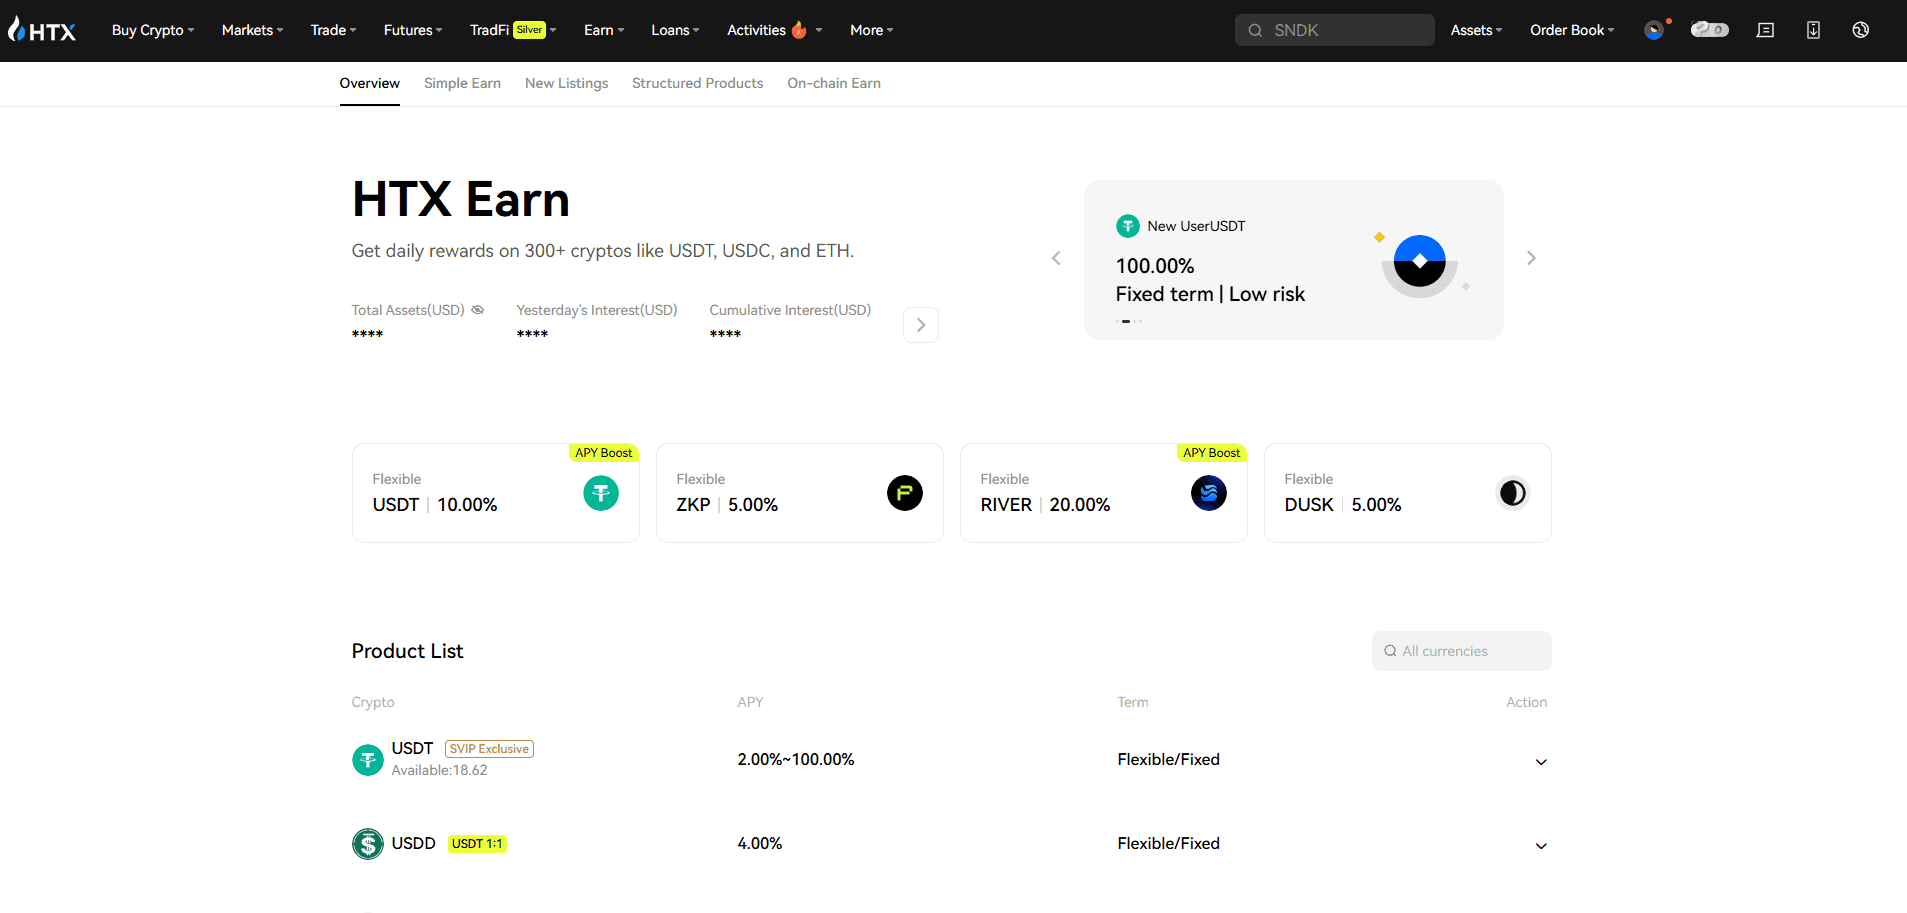Click the DUSK coin icon

tap(1513, 493)
